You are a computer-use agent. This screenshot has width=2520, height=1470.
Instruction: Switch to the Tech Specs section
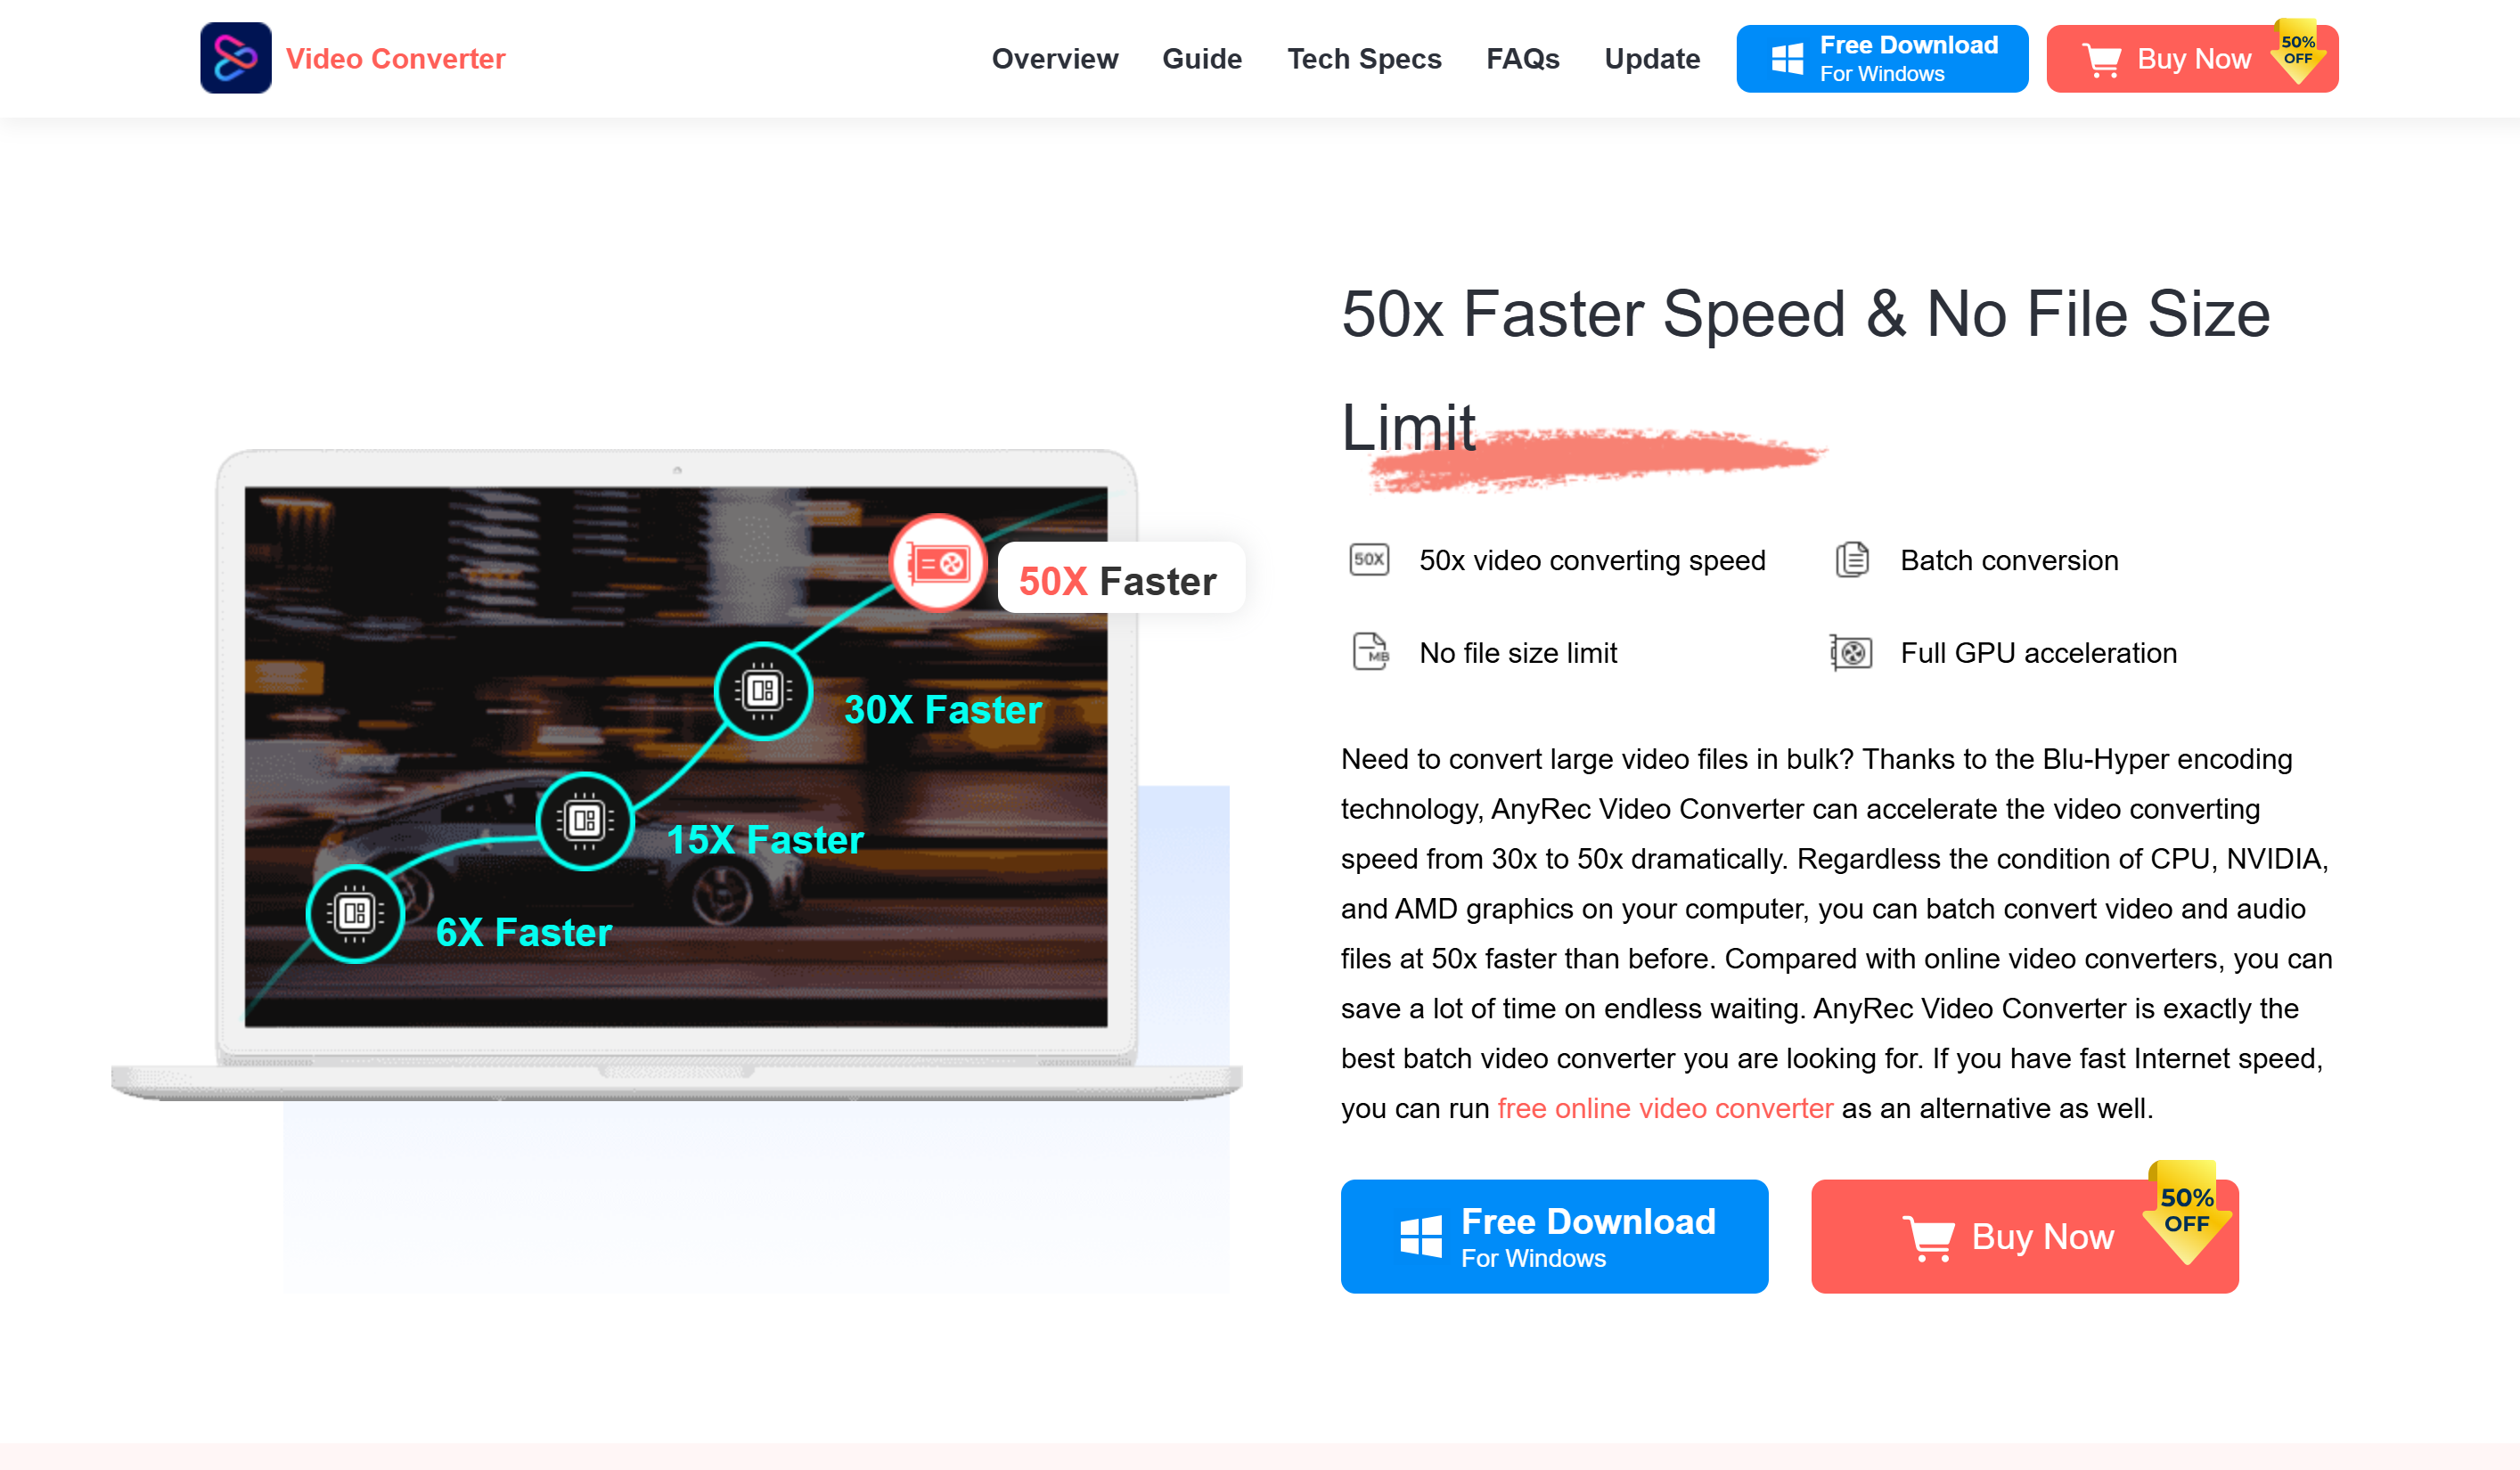tap(1364, 58)
